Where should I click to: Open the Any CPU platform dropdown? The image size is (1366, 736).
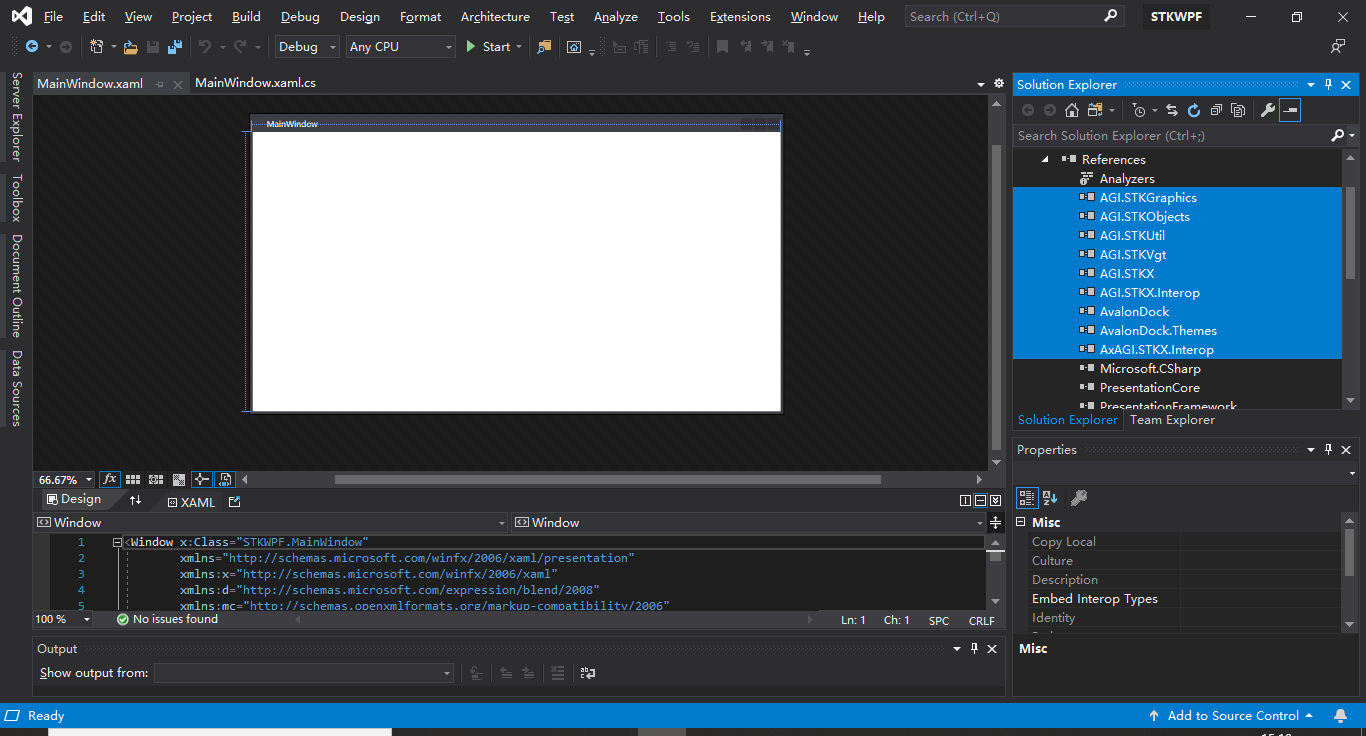(x=400, y=46)
